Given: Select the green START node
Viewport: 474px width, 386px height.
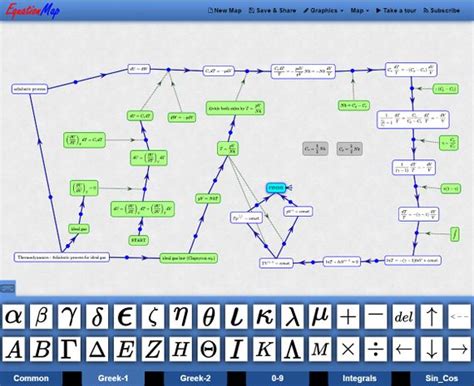Looking at the screenshot, I should 139,240.
